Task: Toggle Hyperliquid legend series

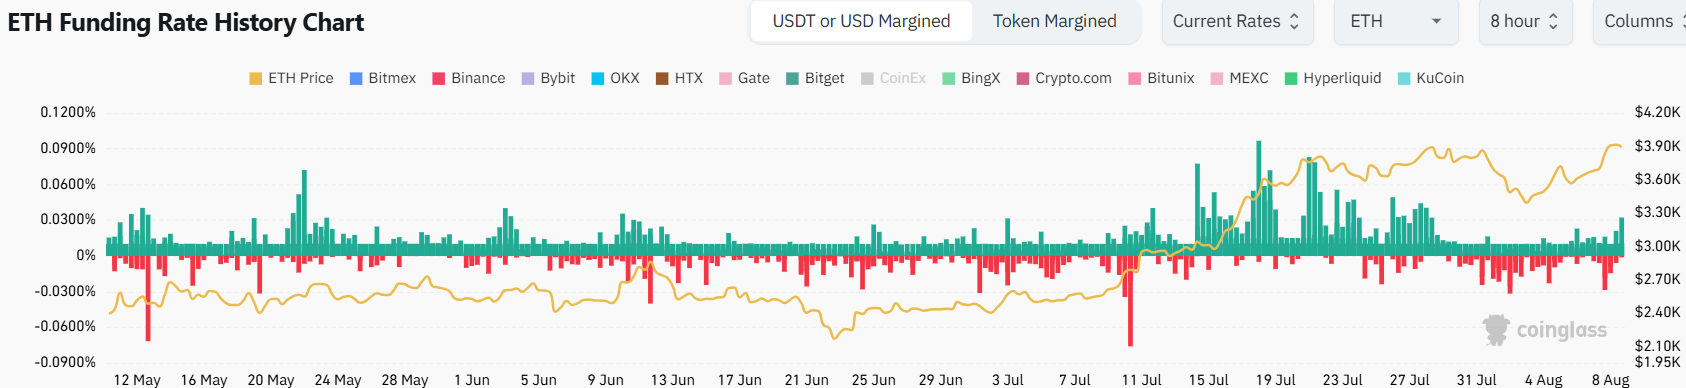Action: [1333, 78]
